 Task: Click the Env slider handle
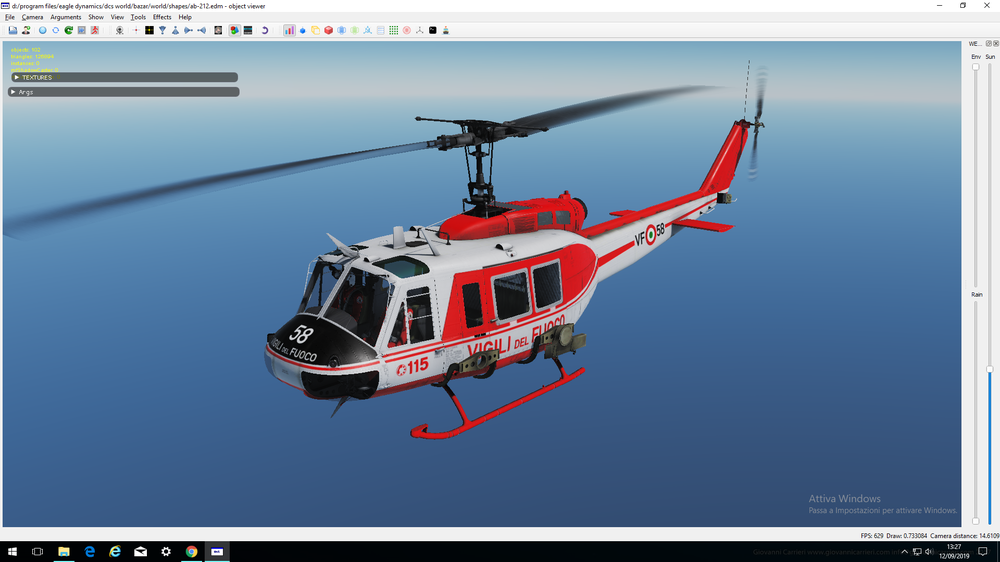(x=976, y=67)
